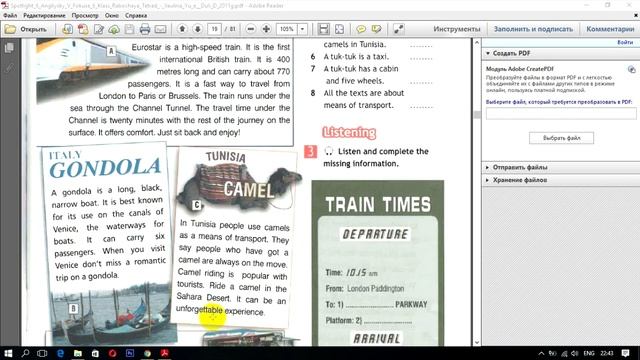Add a sticky note comment
This screenshot has width=640, height=360.
click(x=361, y=29)
